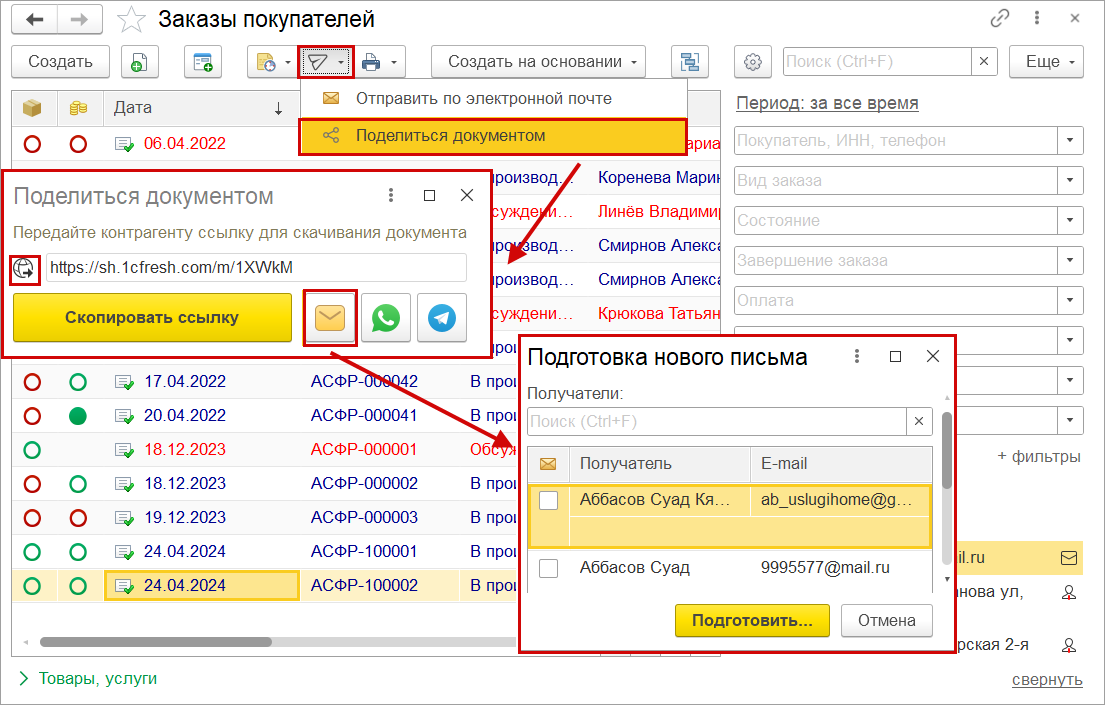Screen dimensions: 1105x705
Task: Click vertical scrollbar in recipients list
Action: [x=947, y=451]
